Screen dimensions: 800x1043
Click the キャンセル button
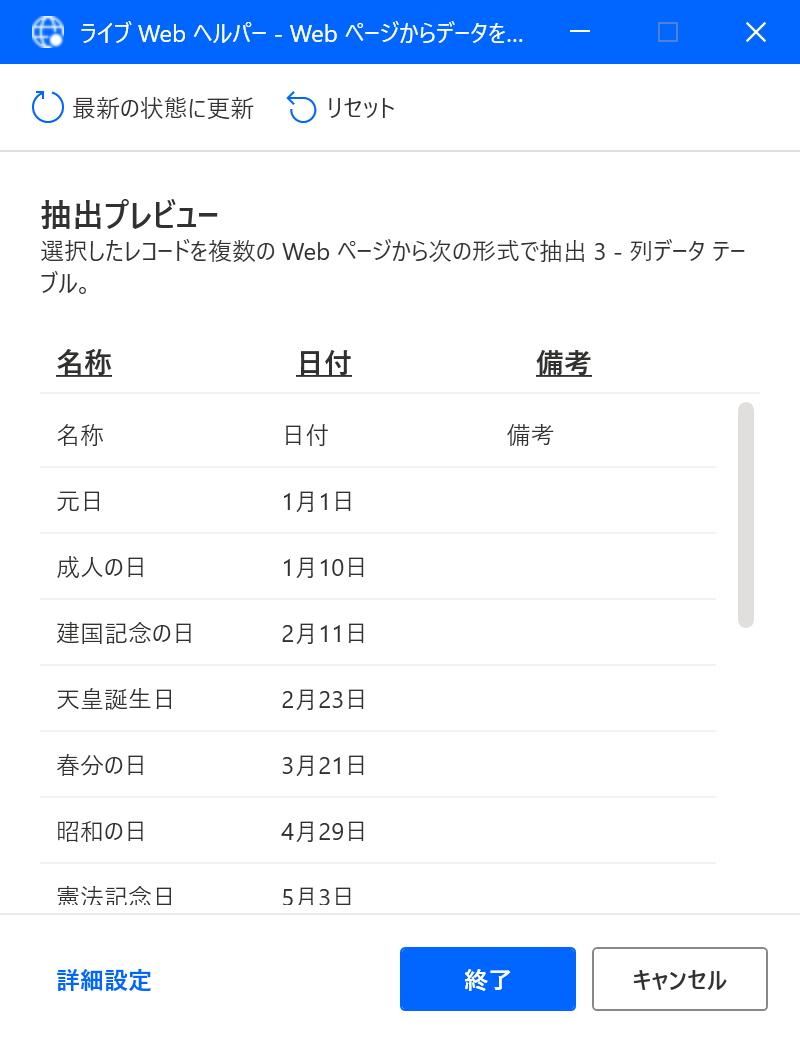tap(680, 979)
